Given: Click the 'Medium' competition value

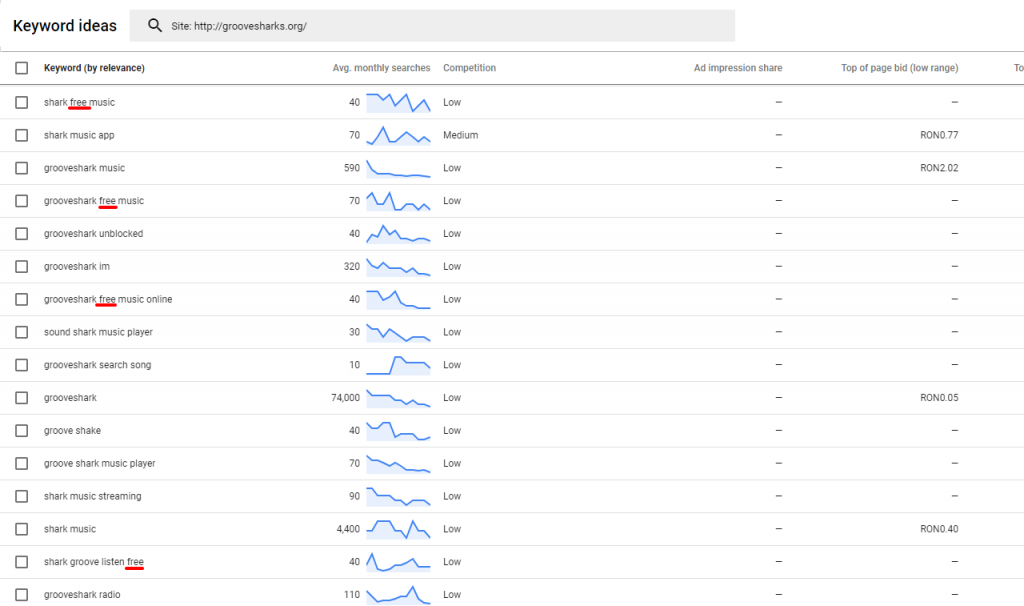Looking at the screenshot, I should coord(460,135).
